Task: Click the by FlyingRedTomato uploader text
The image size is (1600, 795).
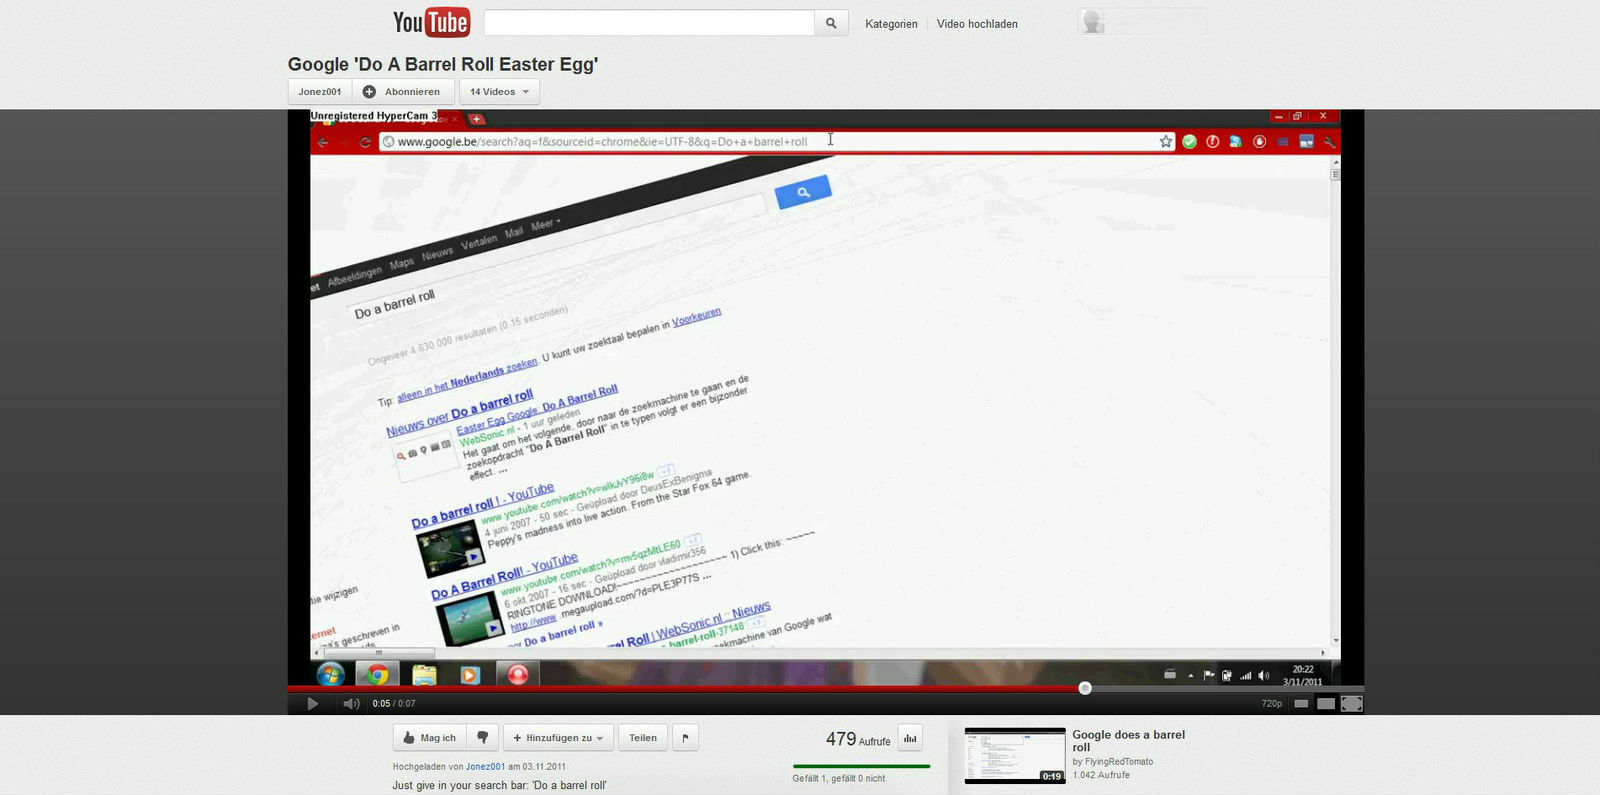Action: click(x=1112, y=762)
